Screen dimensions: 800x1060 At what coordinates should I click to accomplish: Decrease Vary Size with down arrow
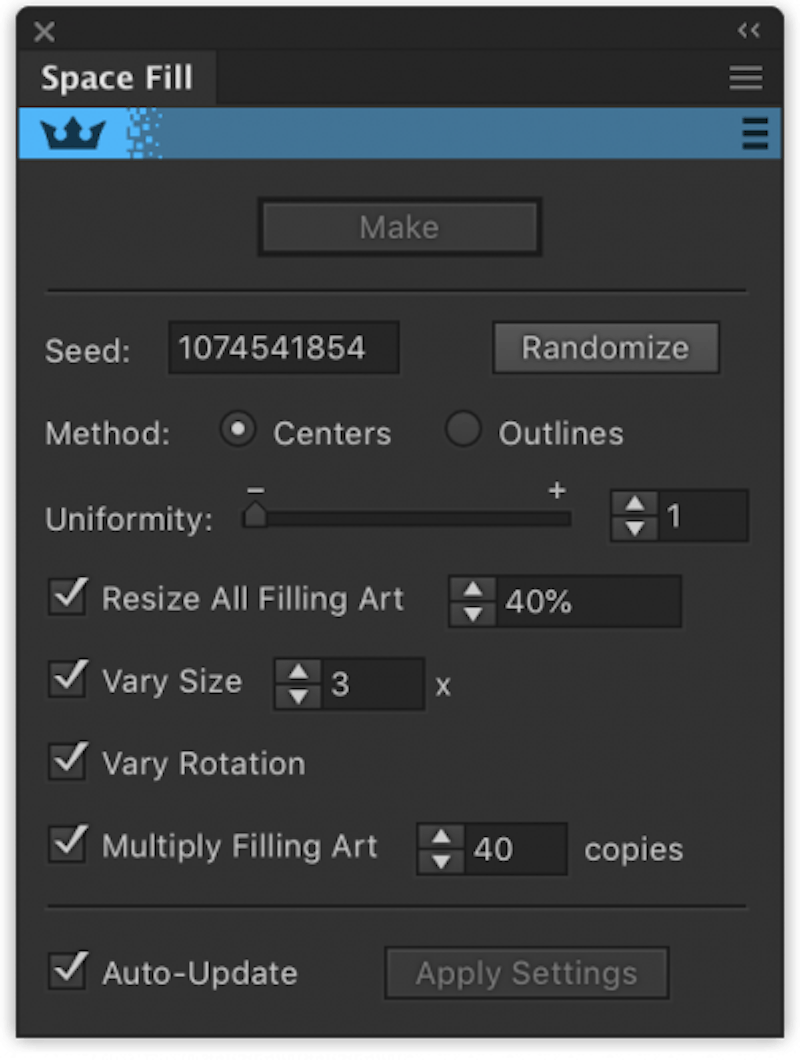point(298,696)
